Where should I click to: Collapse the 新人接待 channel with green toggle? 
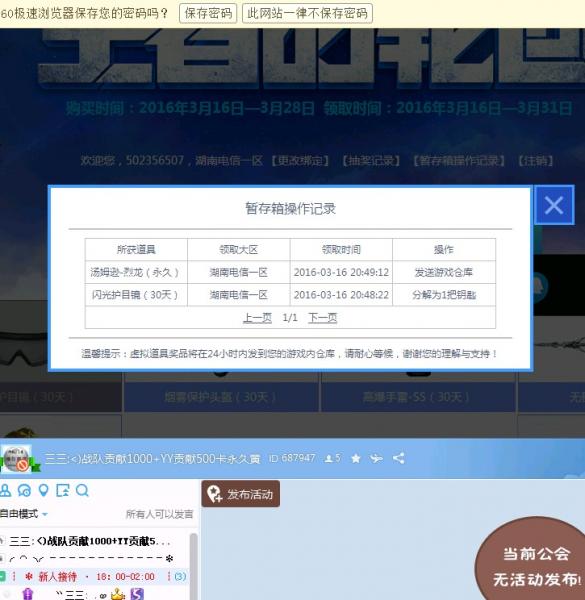coord(2,577)
